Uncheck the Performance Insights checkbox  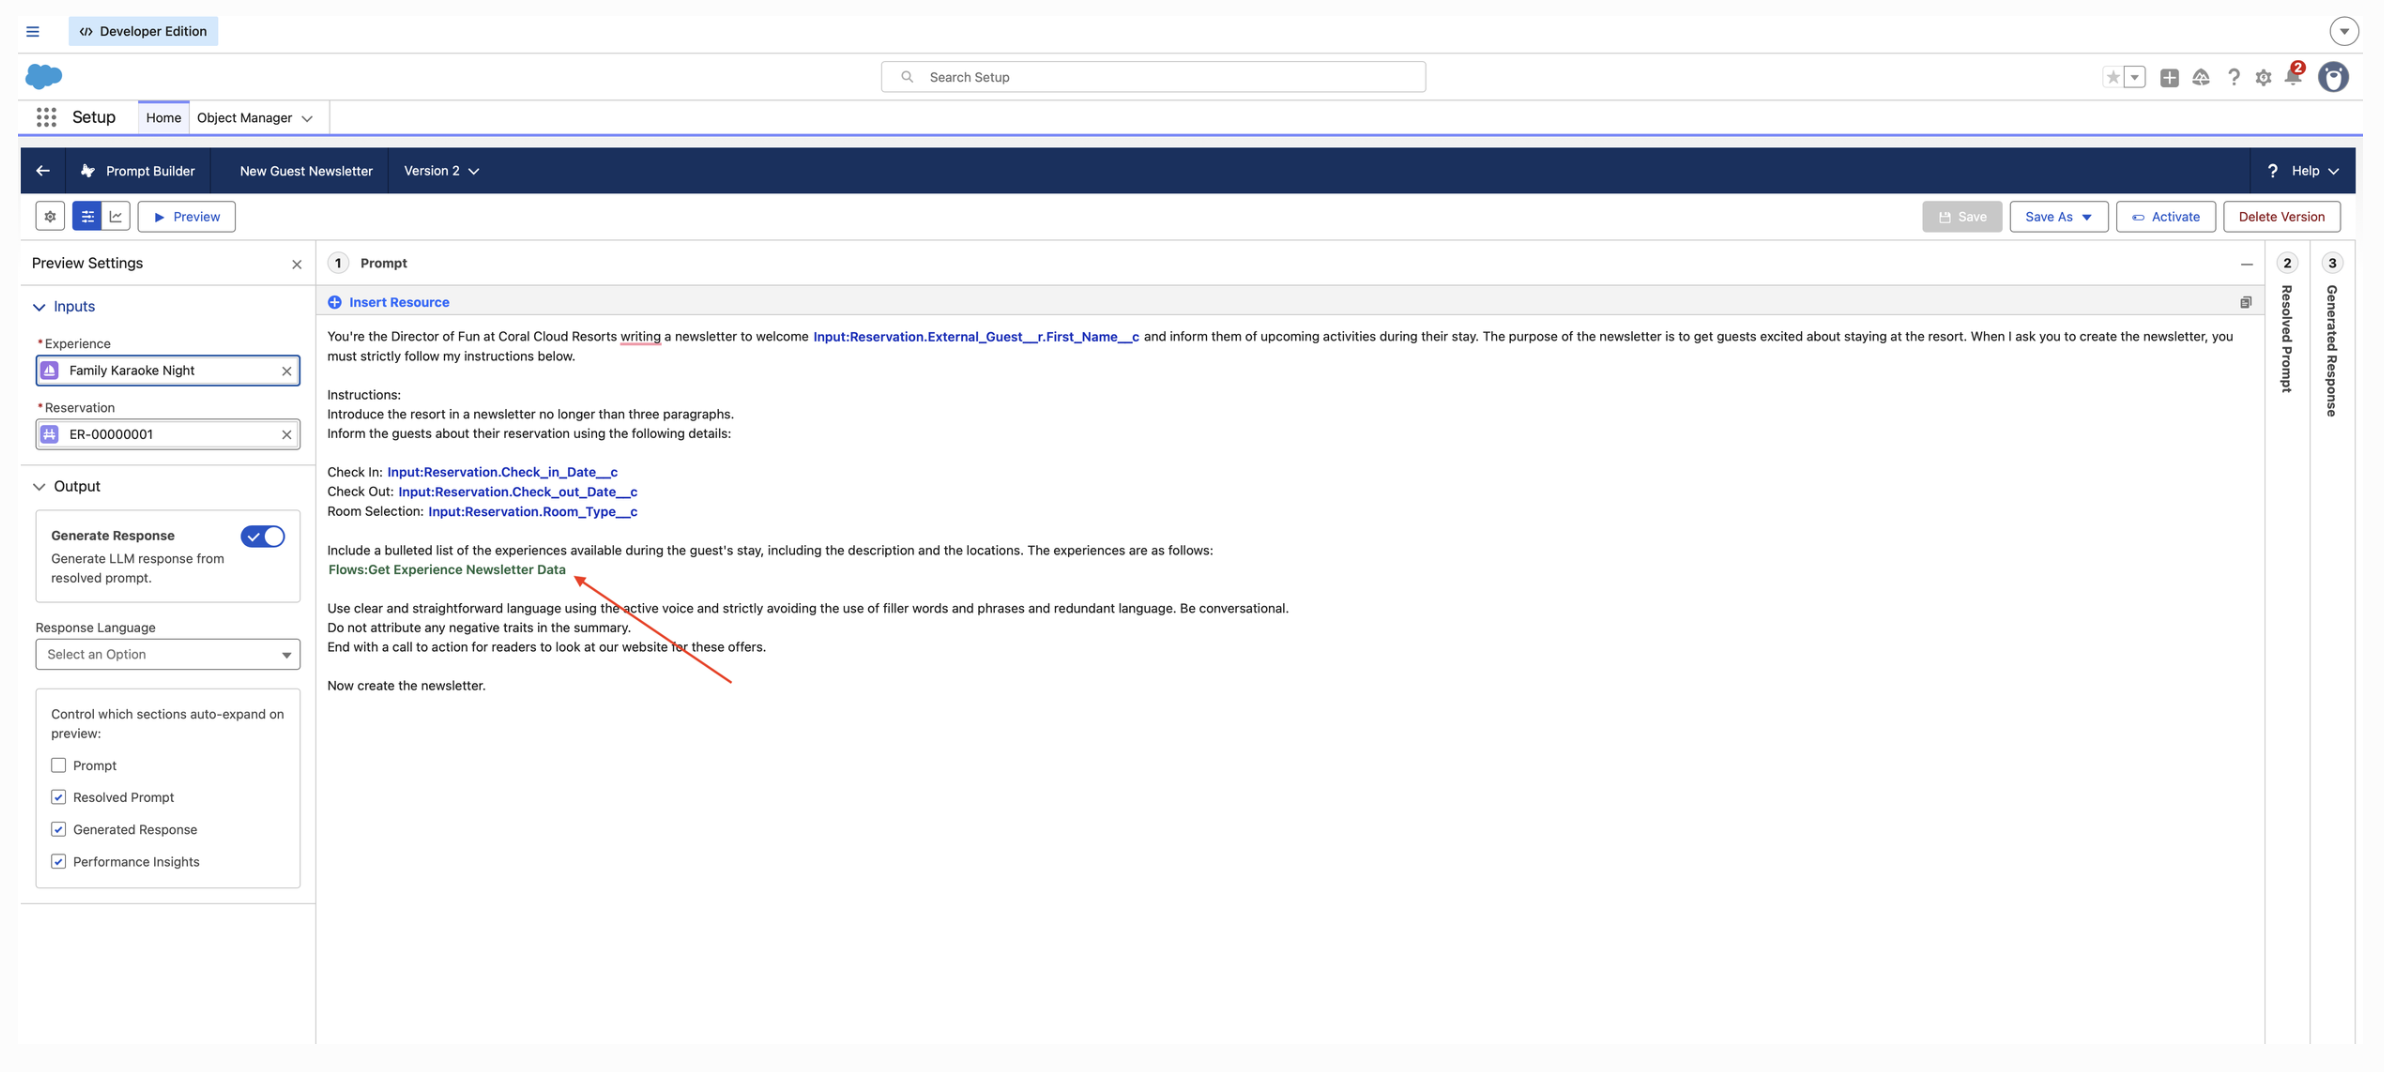pyautogui.click(x=58, y=861)
